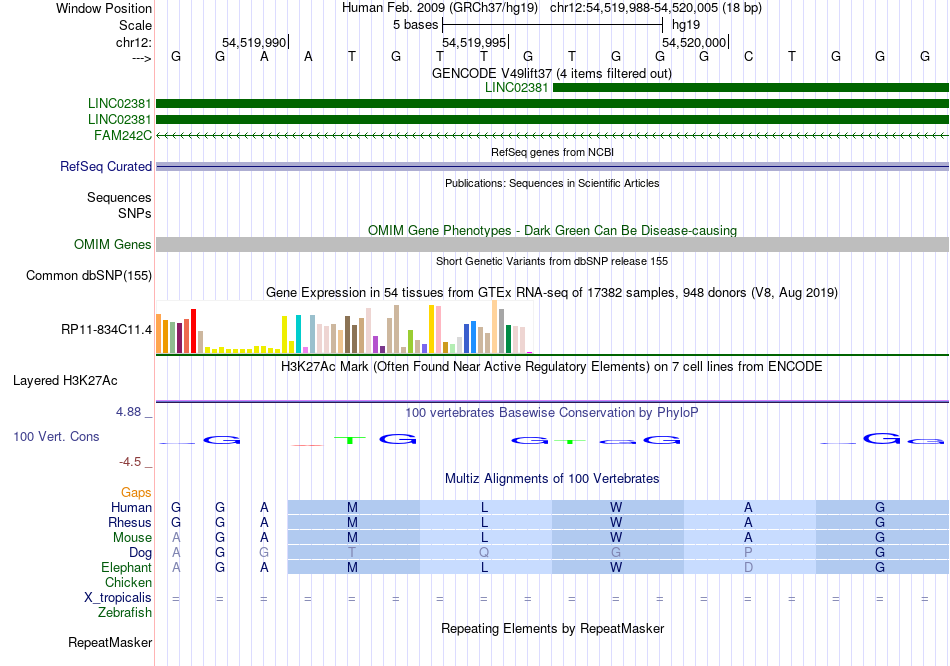
Task: Click the Common dbSNP(155) label
Action: 89,275
